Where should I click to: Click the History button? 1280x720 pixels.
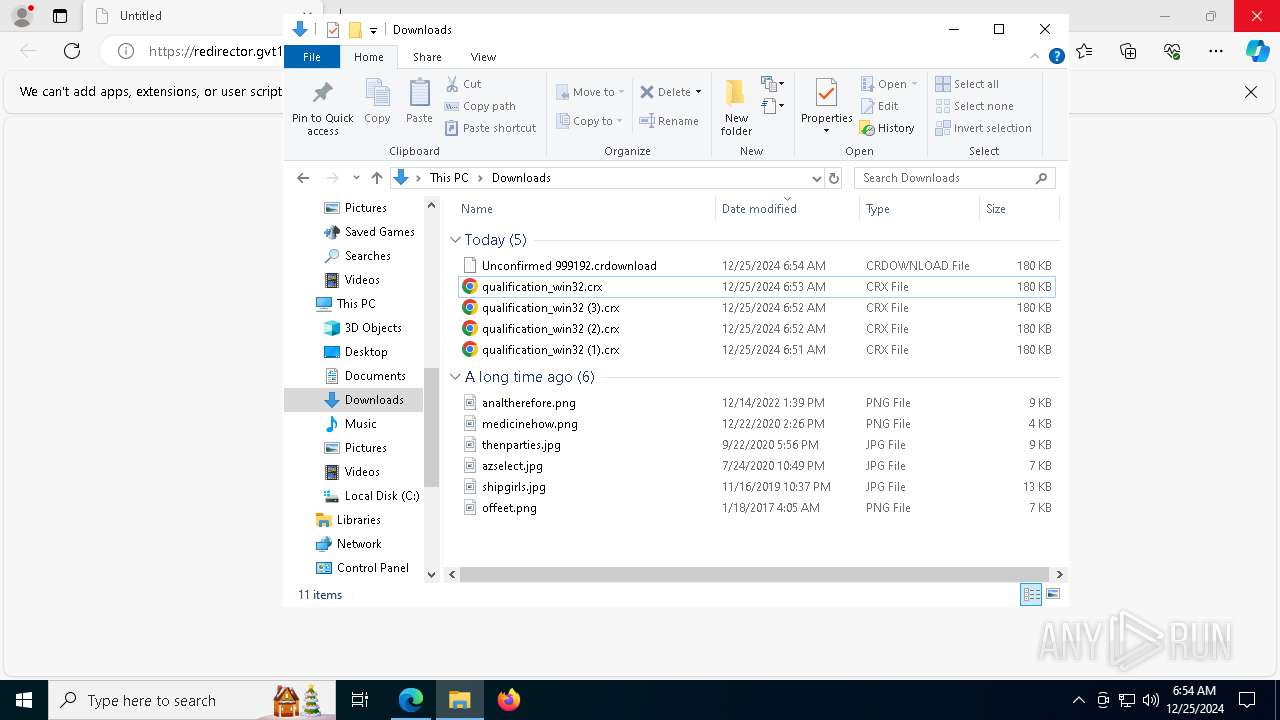[x=887, y=128]
